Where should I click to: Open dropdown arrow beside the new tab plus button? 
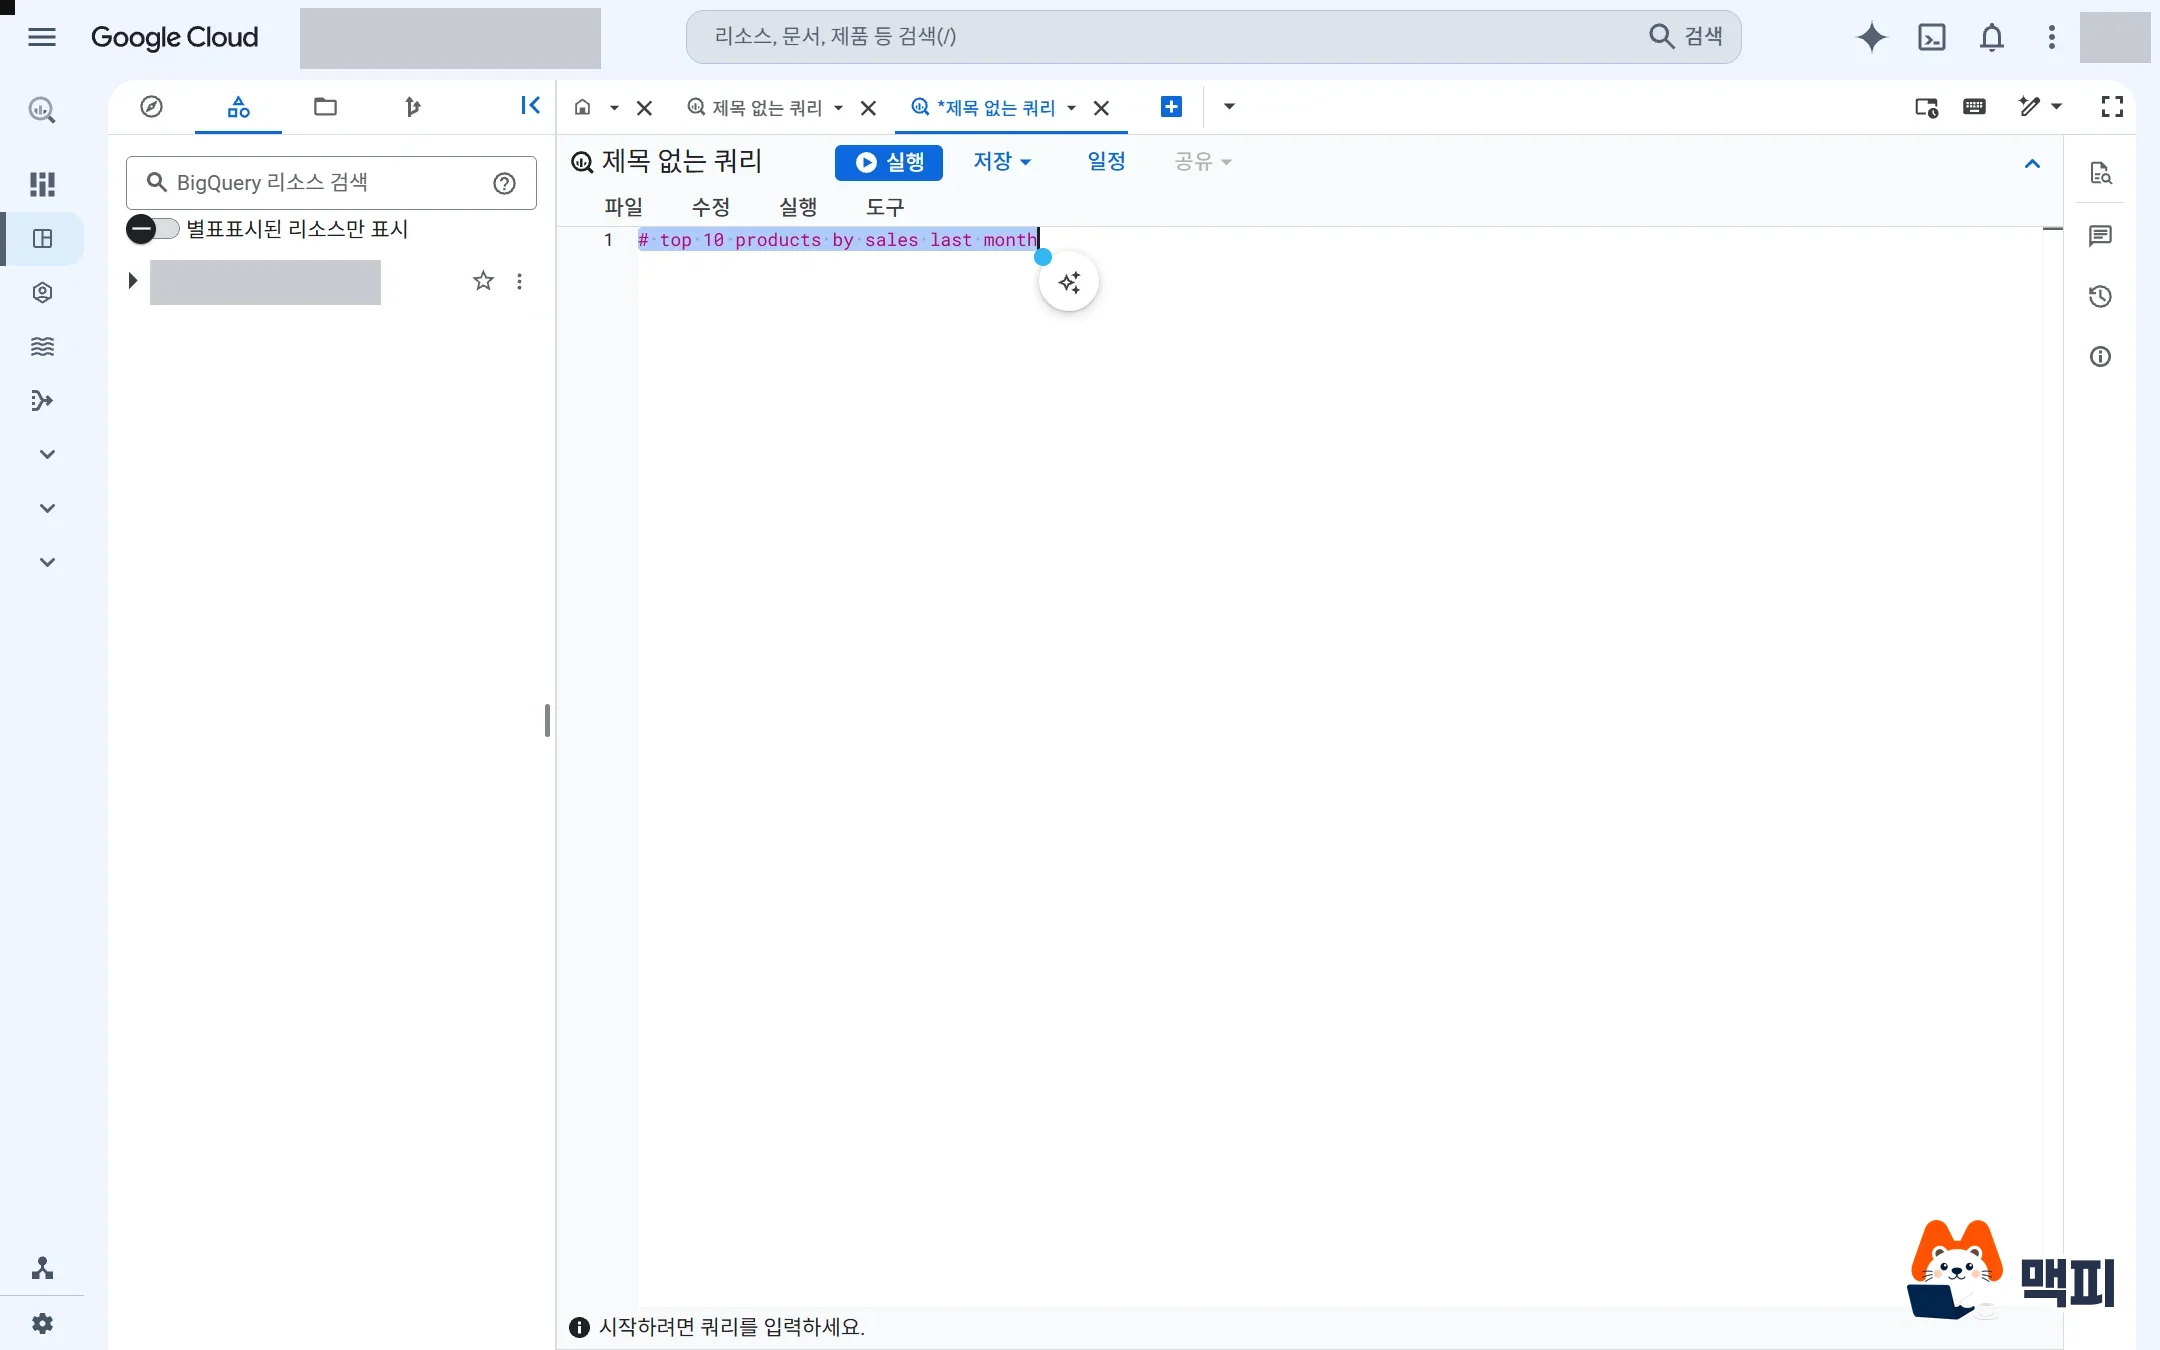[x=1229, y=107]
